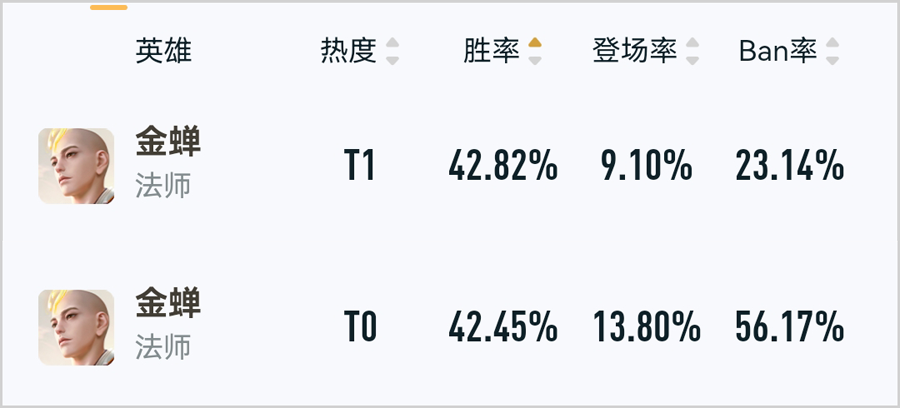Open the T1 金蝉 hero avatar

[x=76, y=166]
